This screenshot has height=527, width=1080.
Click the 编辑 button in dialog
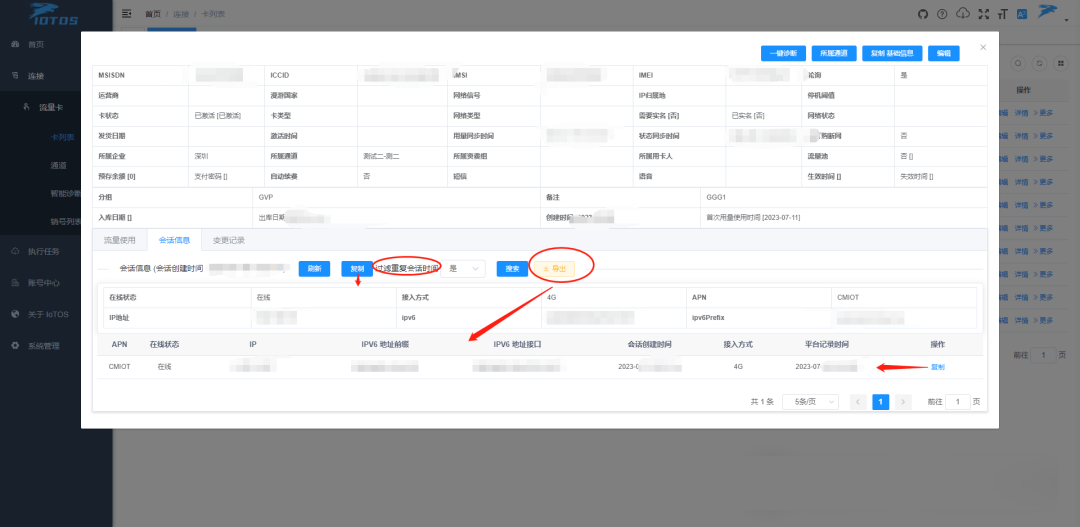click(944, 53)
